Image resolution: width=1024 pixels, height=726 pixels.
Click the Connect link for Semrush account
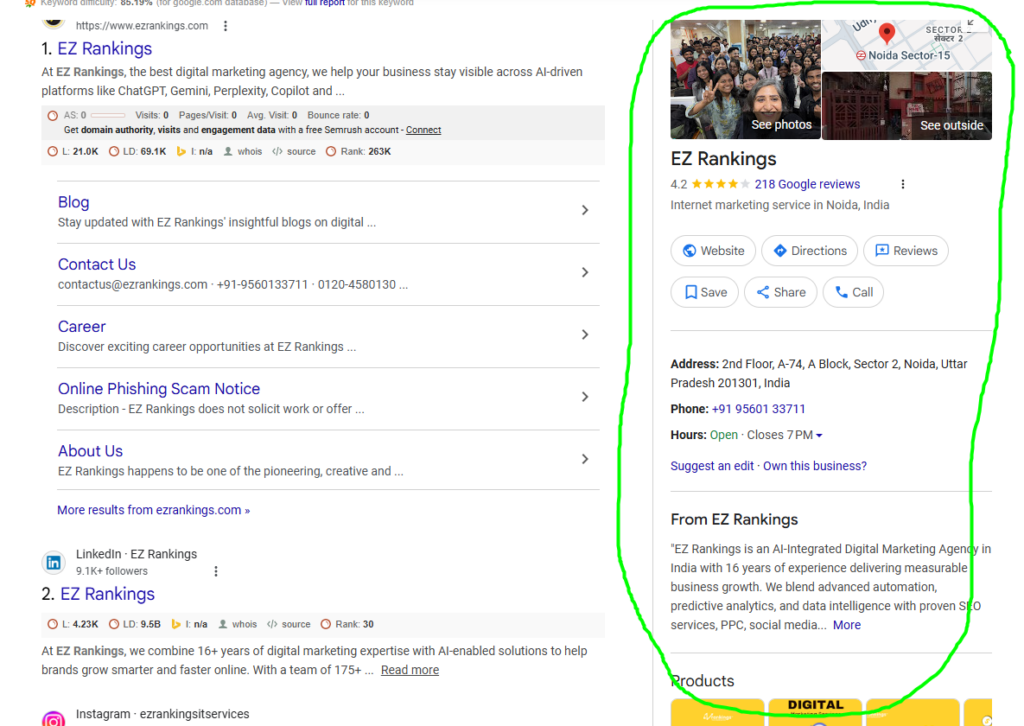(x=423, y=130)
